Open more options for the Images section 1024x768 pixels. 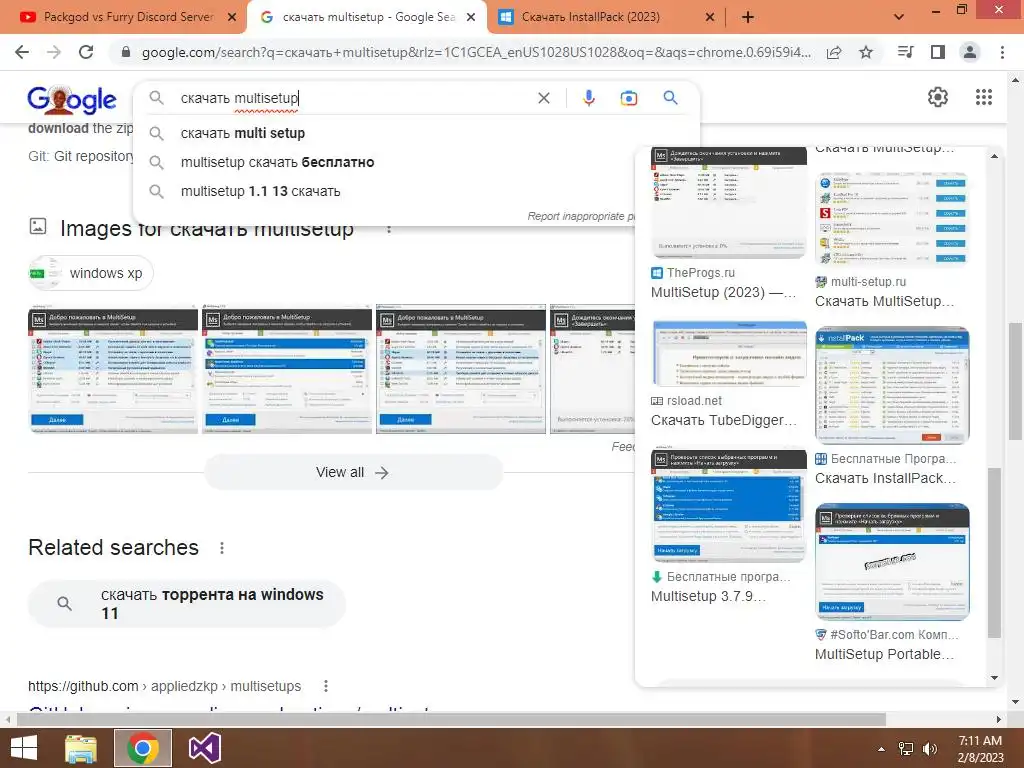click(x=389, y=229)
